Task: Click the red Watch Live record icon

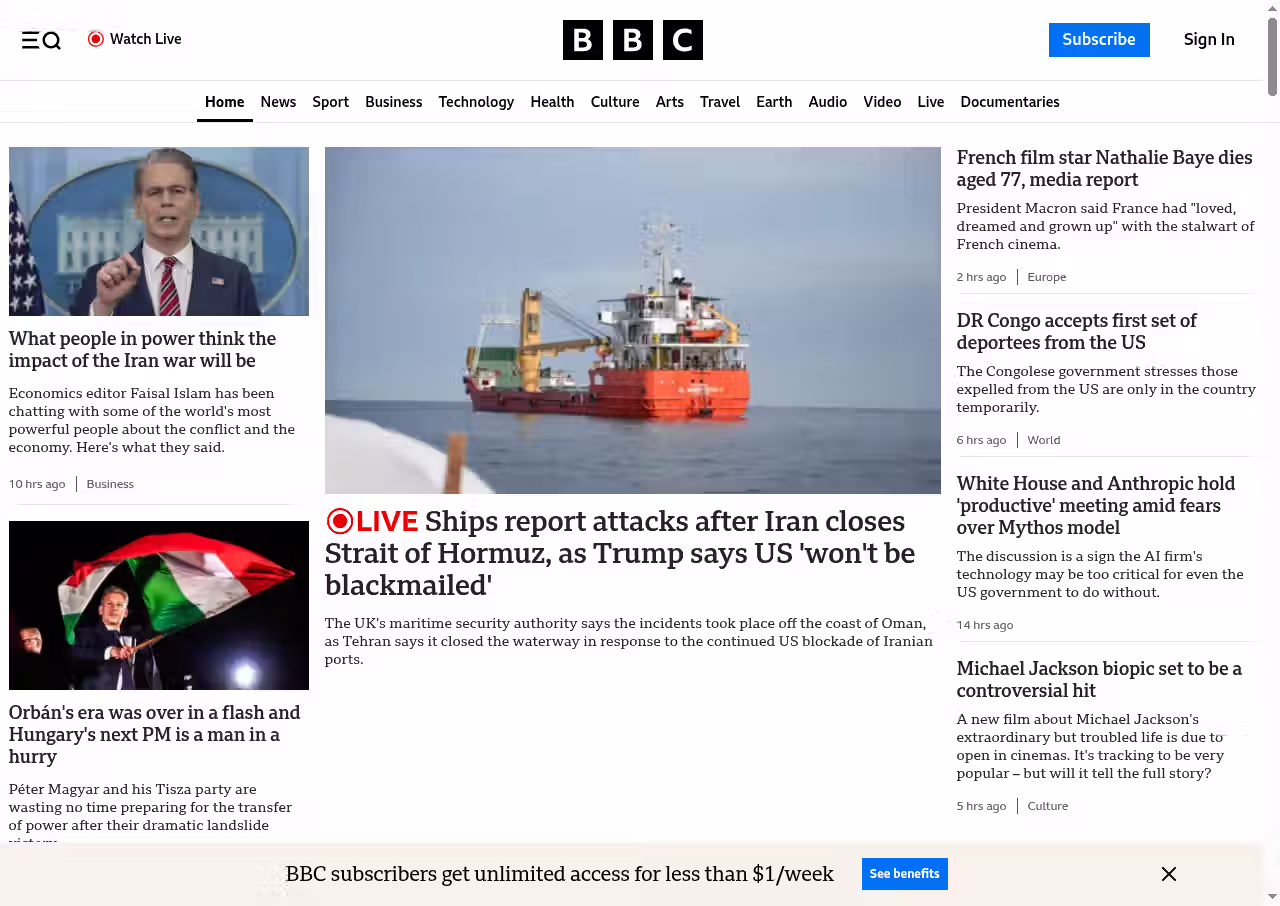Action: 96,39
